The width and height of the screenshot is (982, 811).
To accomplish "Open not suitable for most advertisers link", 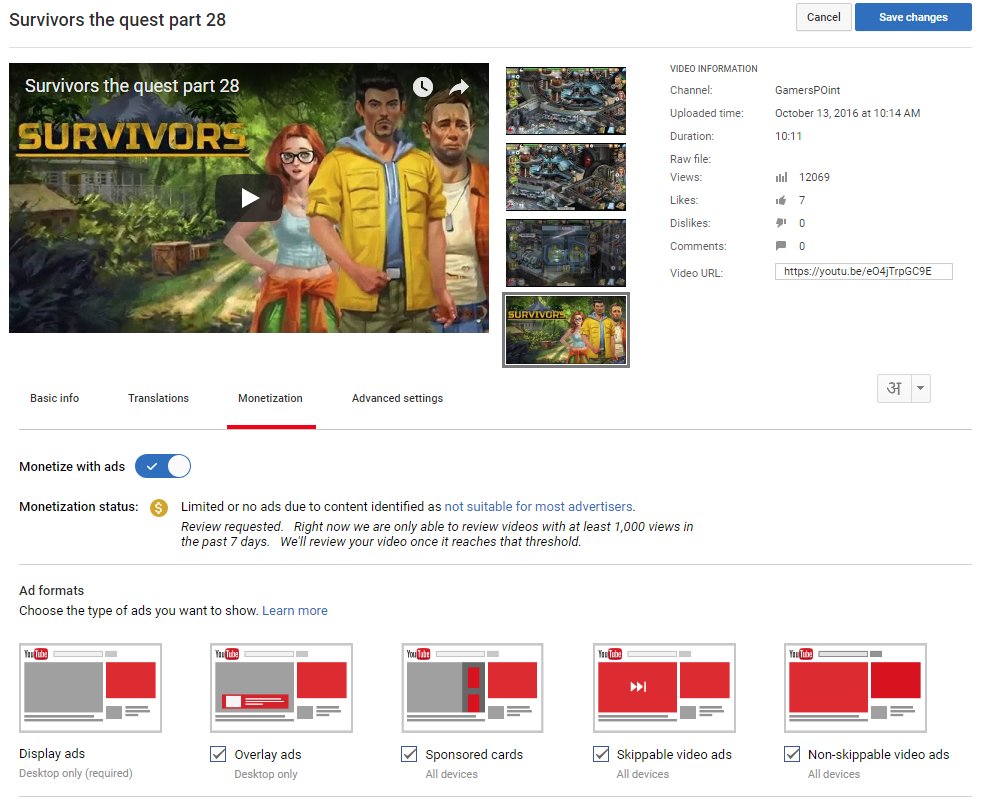I will (539, 507).
